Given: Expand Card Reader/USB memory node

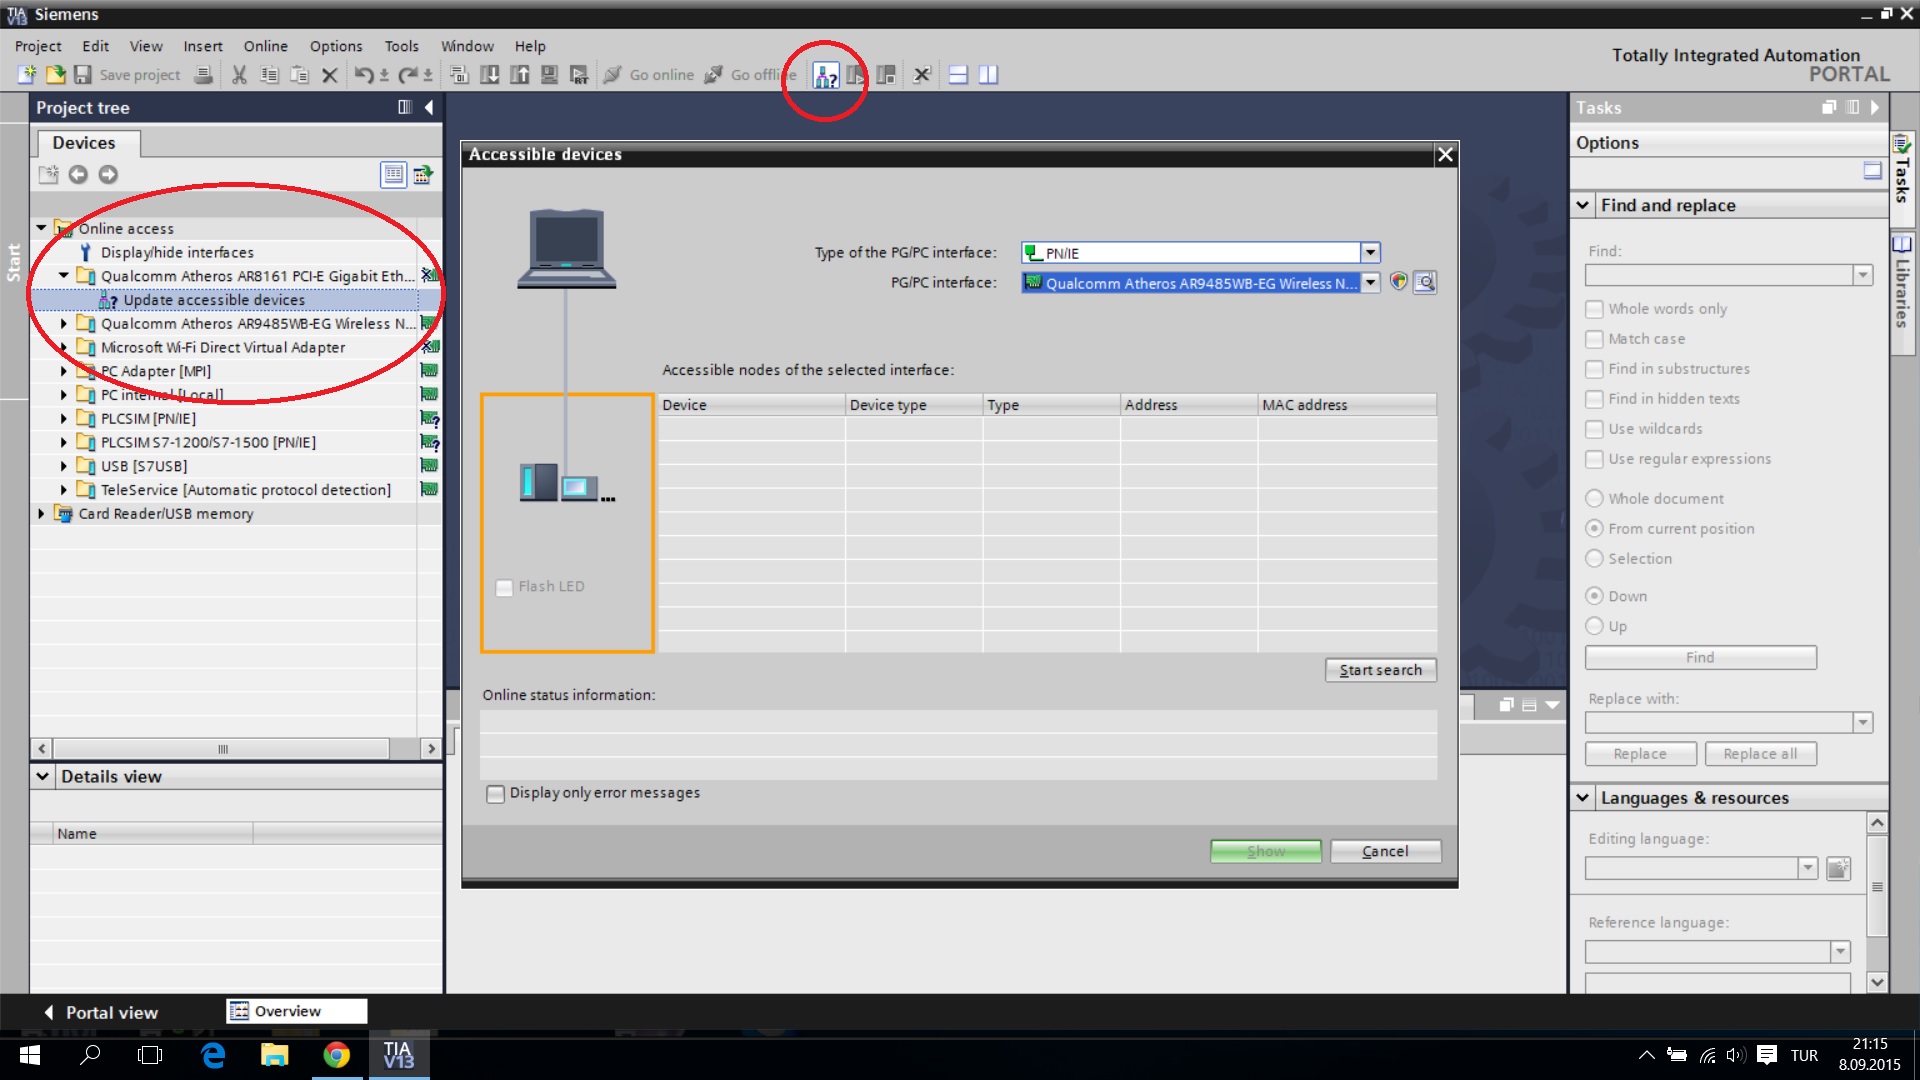Looking at the screenshot, I should click(41, 514).
